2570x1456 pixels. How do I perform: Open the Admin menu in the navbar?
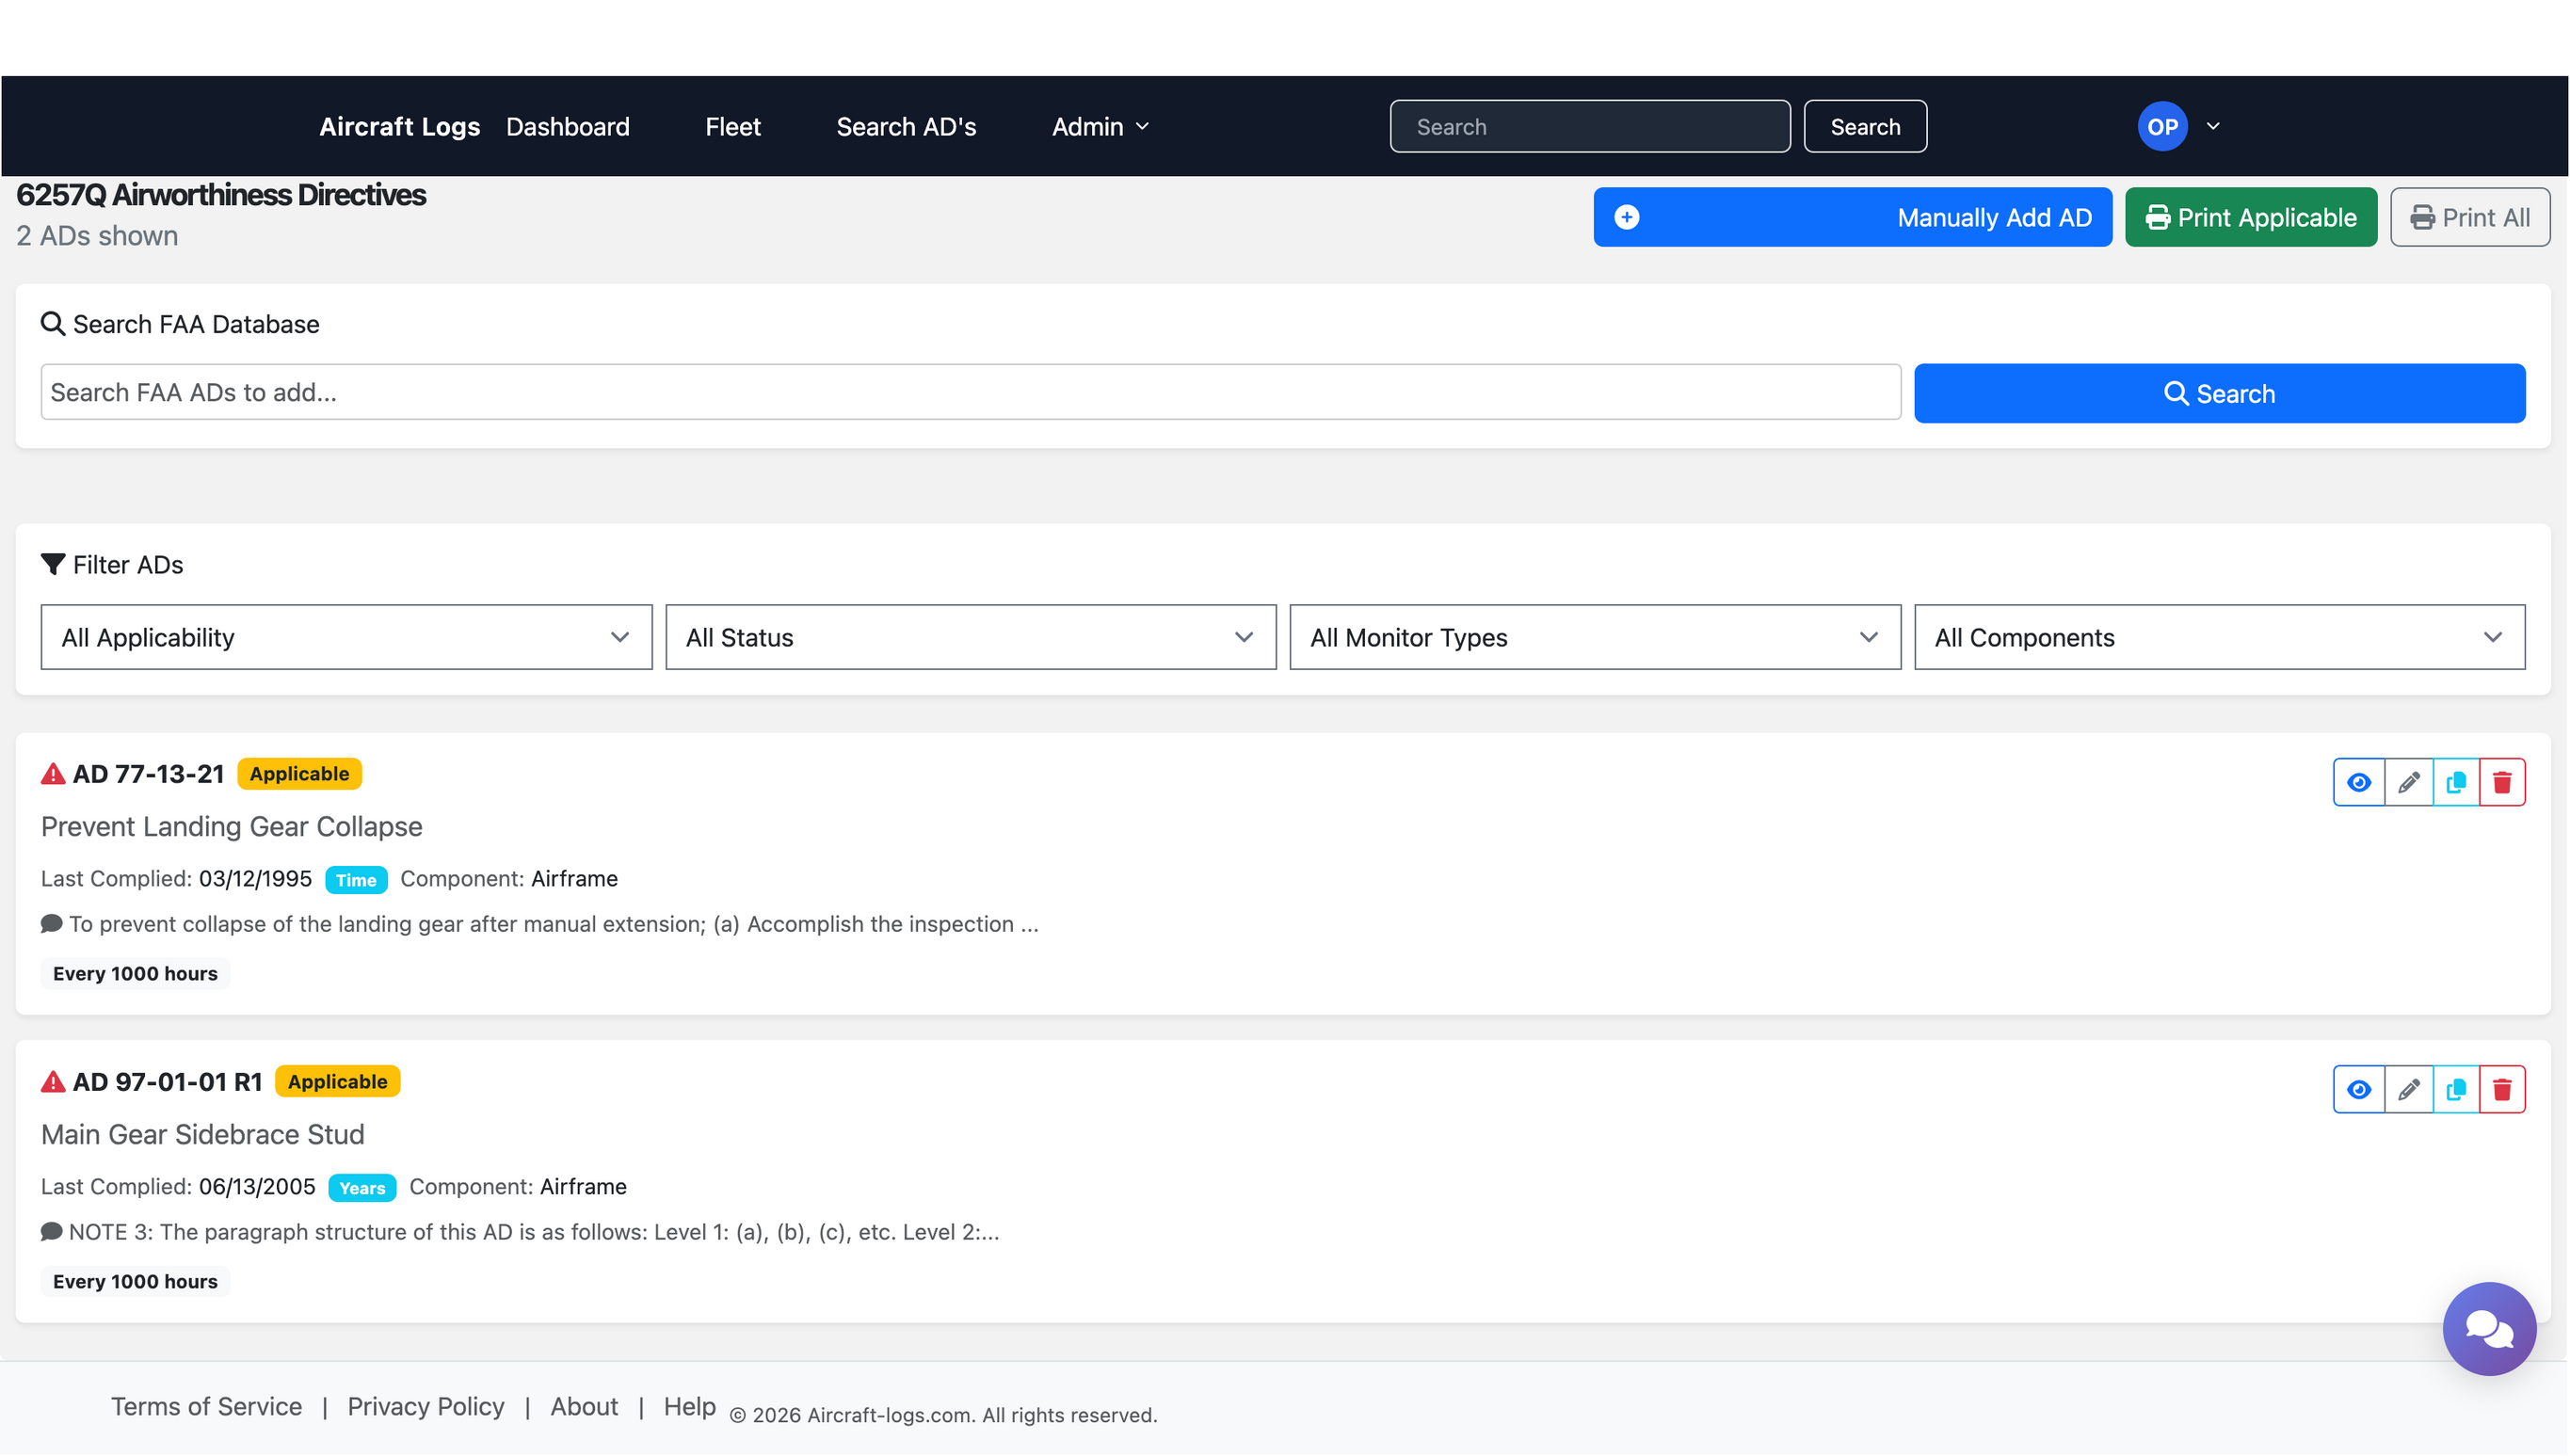pos(1100,127)
